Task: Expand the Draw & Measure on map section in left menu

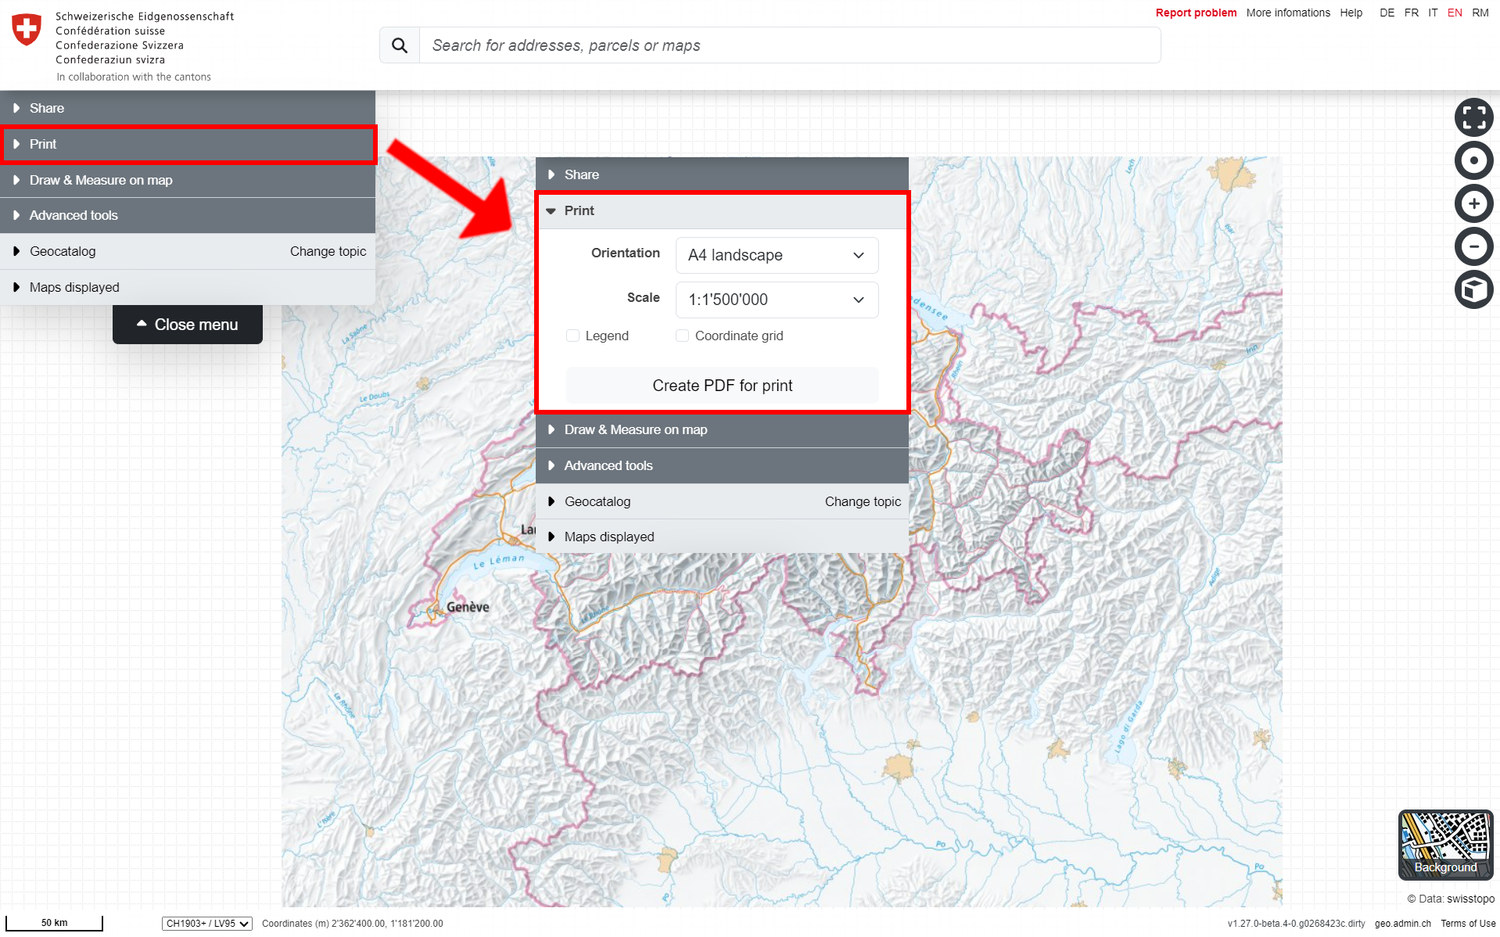Action: tap(100, 180)
